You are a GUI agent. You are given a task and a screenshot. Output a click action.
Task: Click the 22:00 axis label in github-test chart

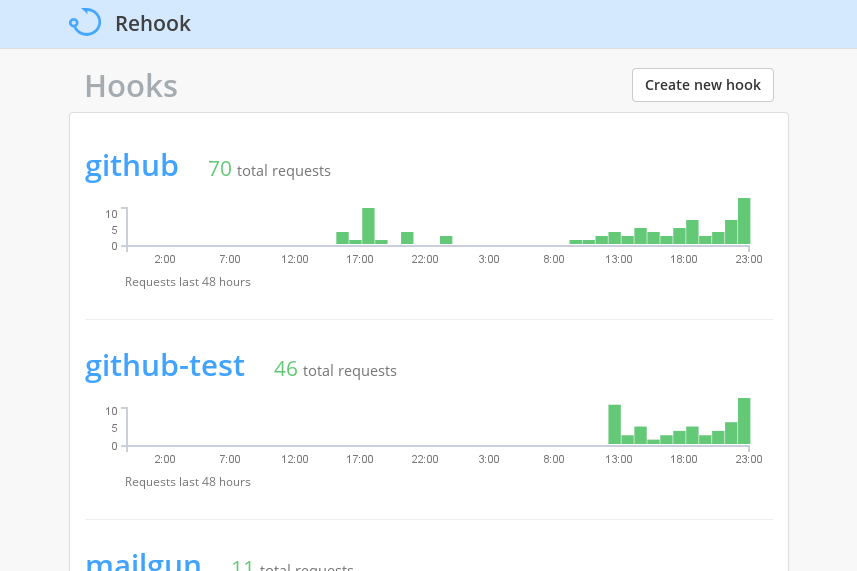[425, 459]
